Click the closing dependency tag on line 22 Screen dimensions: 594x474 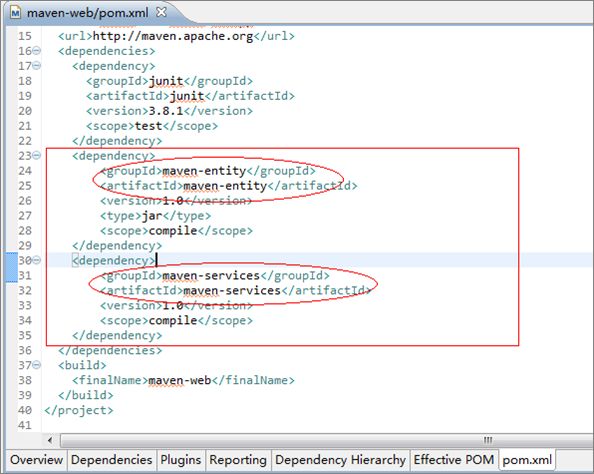point(117,141)
